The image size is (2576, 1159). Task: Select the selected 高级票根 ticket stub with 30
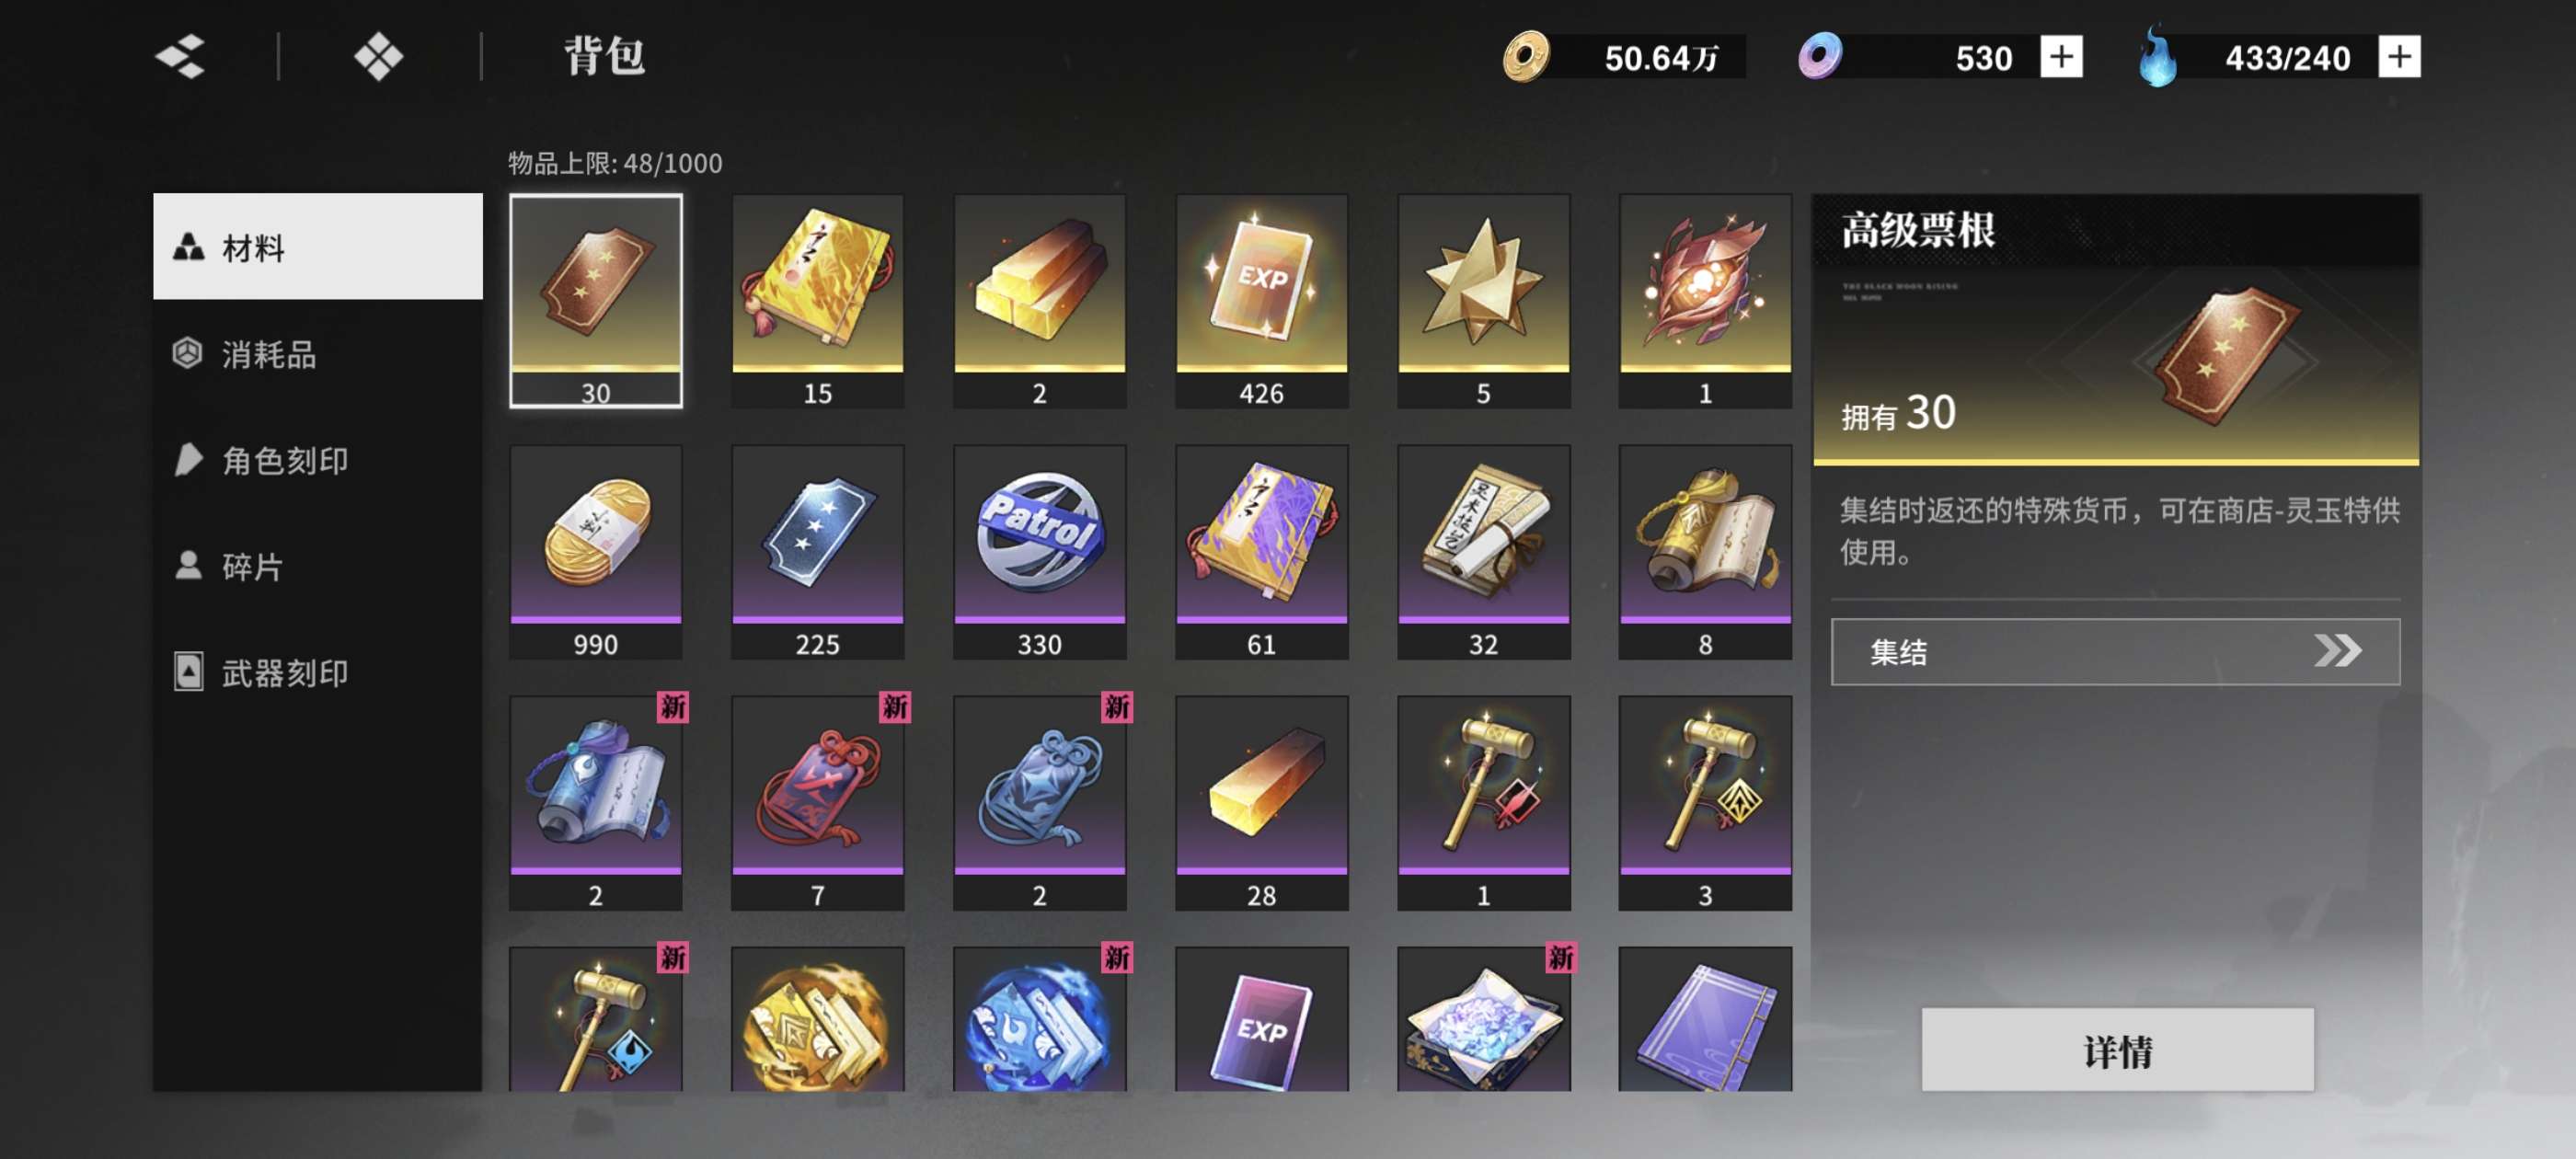point(595,301)
